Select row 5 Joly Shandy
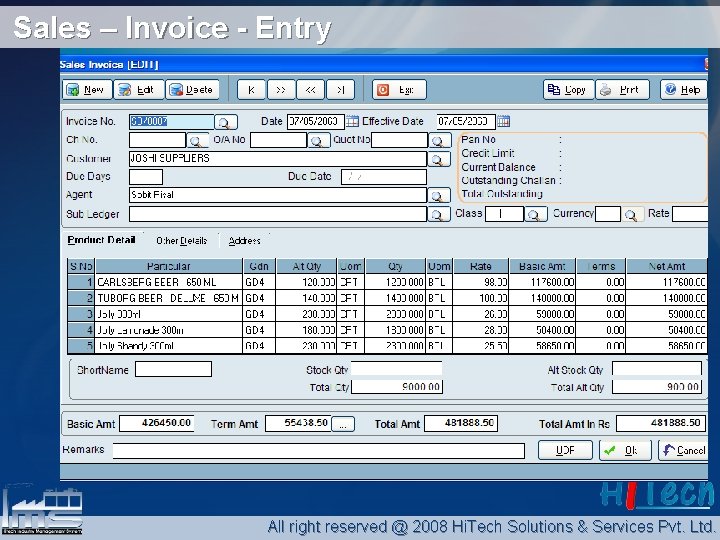 (x=387, y=345)
